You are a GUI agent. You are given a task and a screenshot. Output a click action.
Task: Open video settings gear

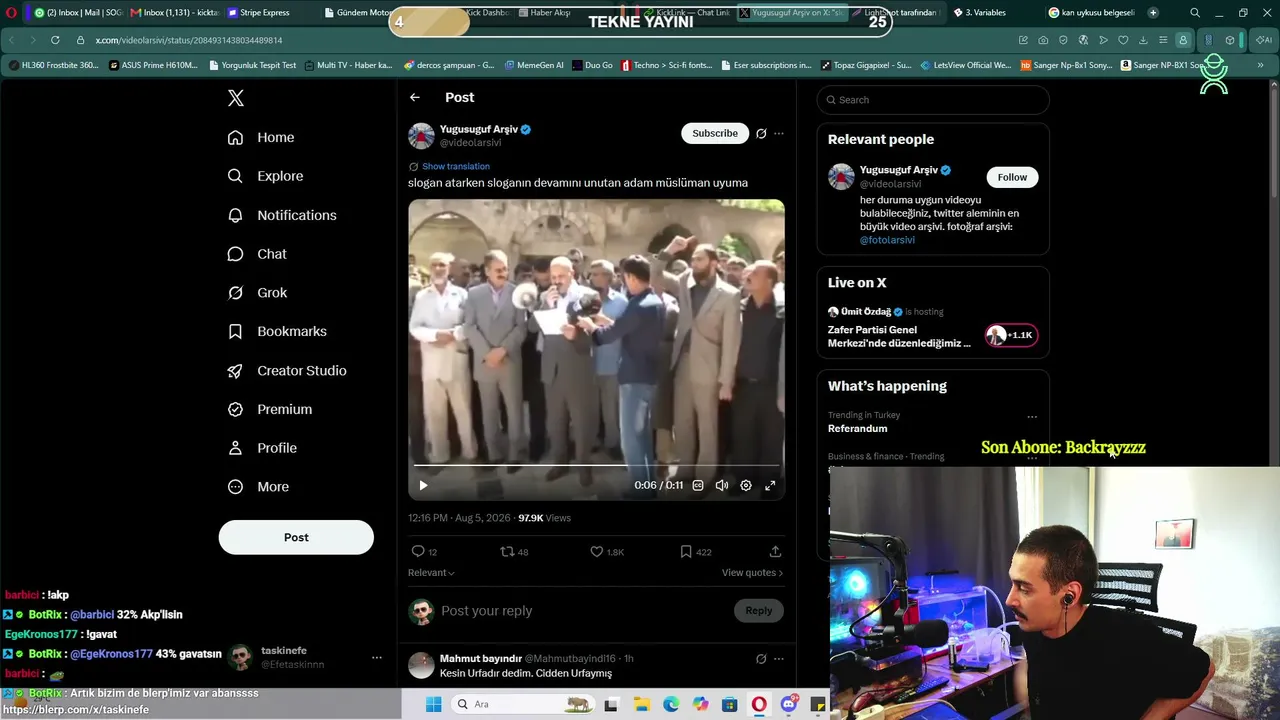point(746,485)
